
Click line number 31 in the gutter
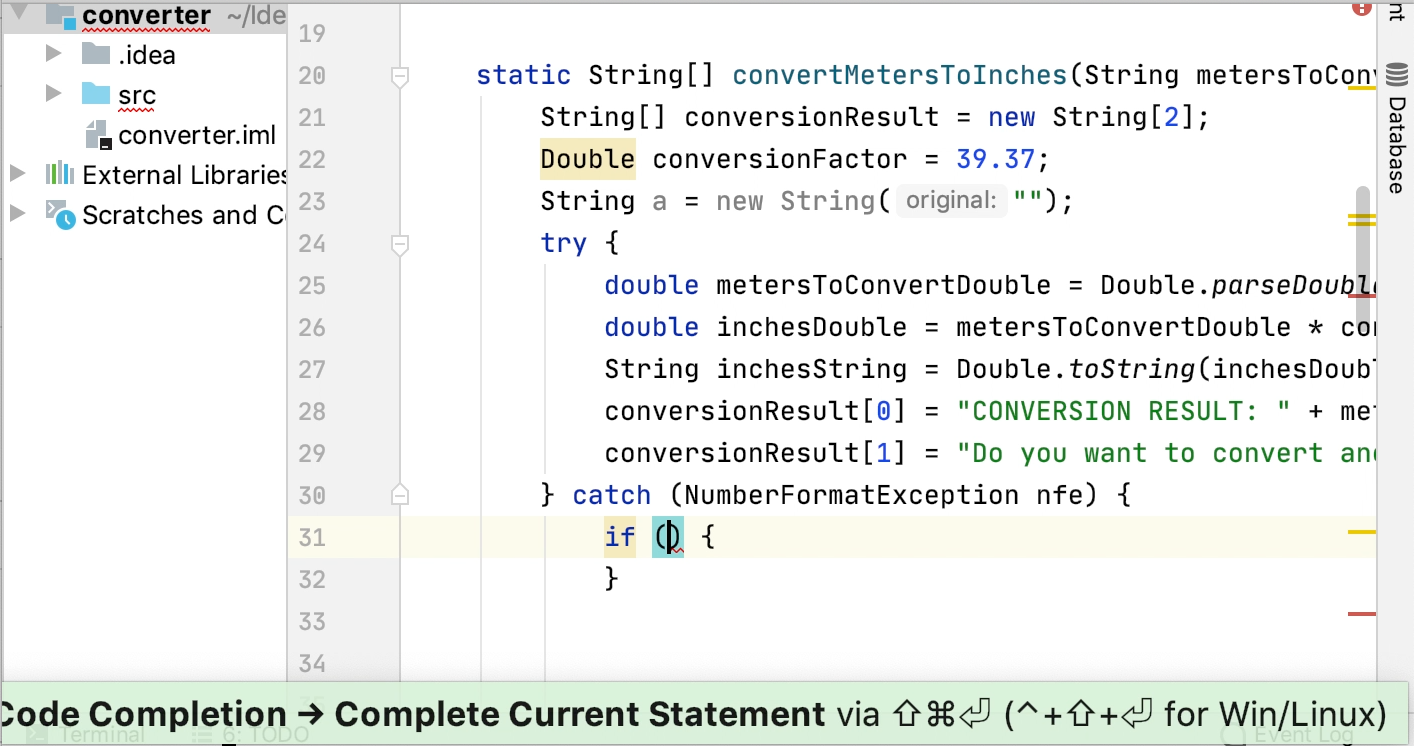coord(312,537)
